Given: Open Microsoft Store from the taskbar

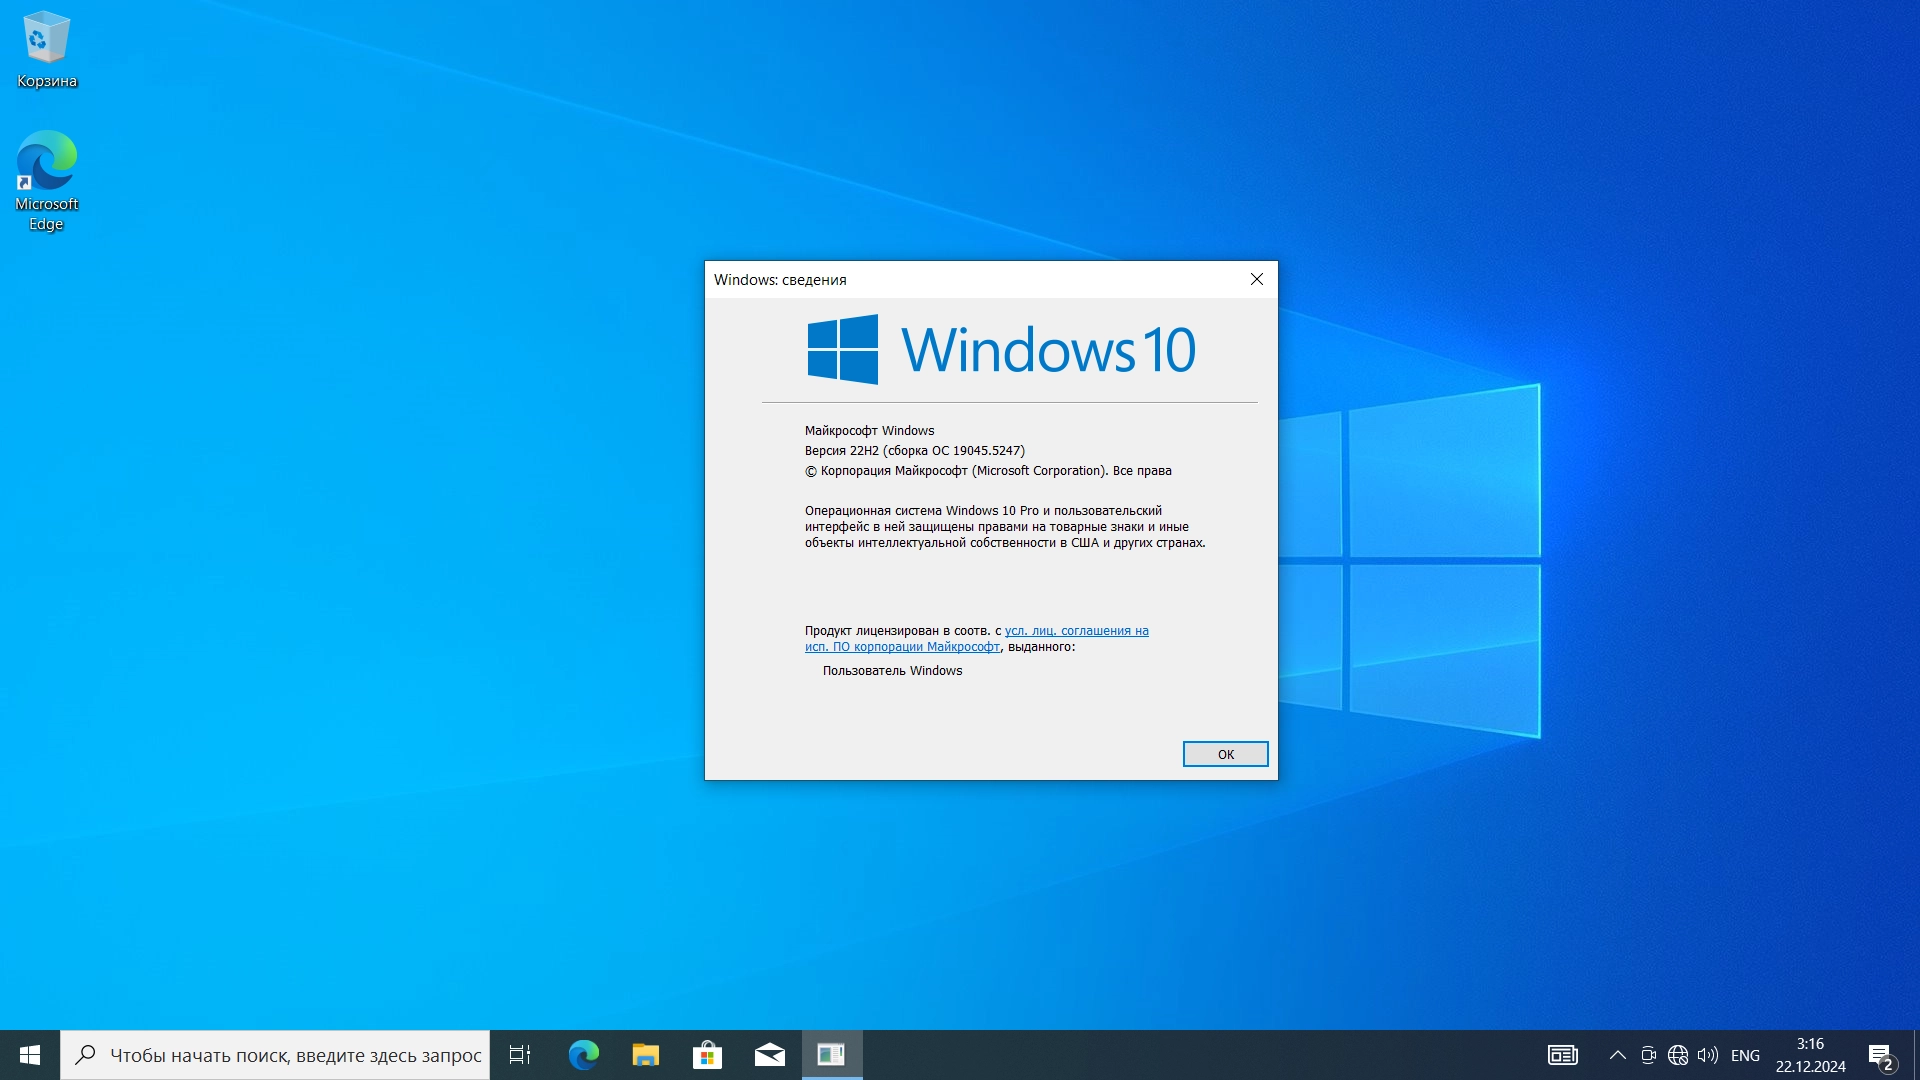Looking at the screenshot, I should tap(707, 1055).
